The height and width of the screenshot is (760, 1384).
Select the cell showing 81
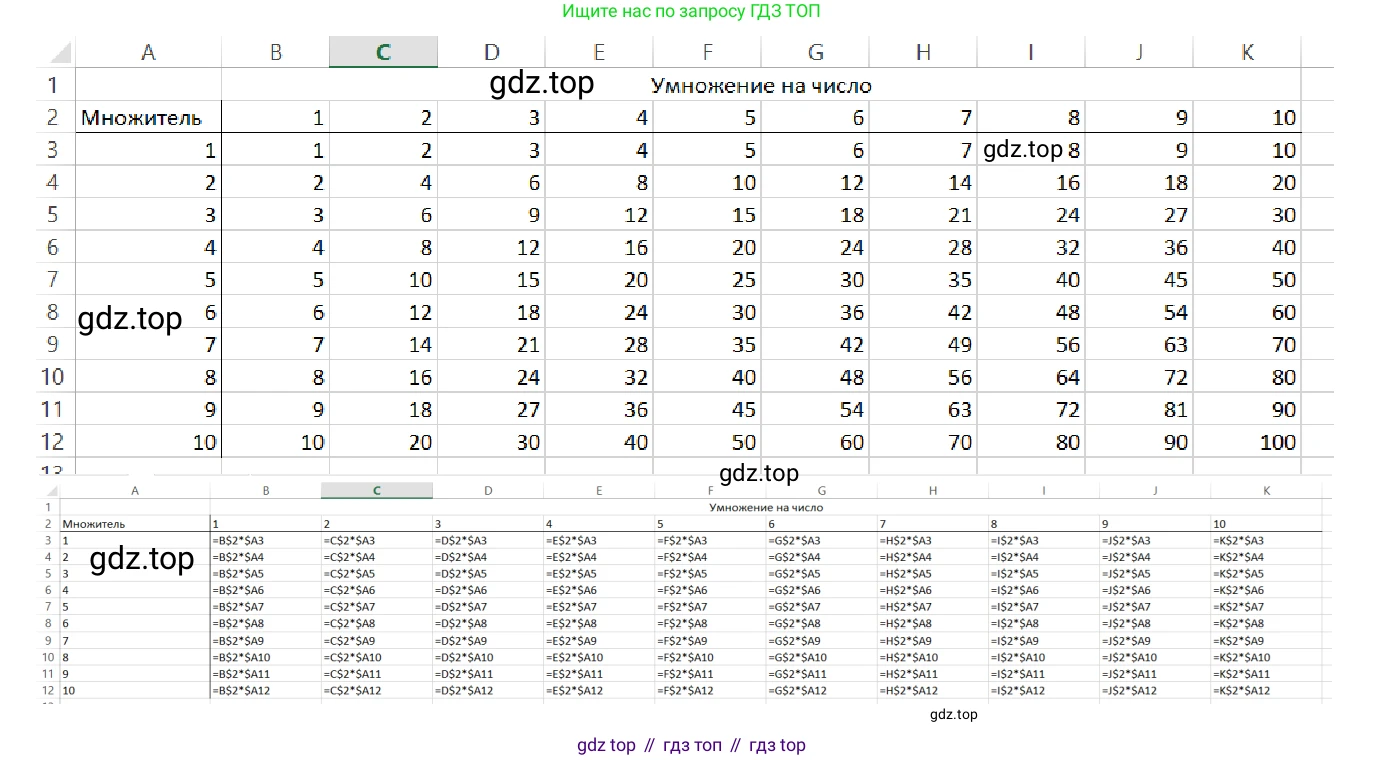point(1139,409)
